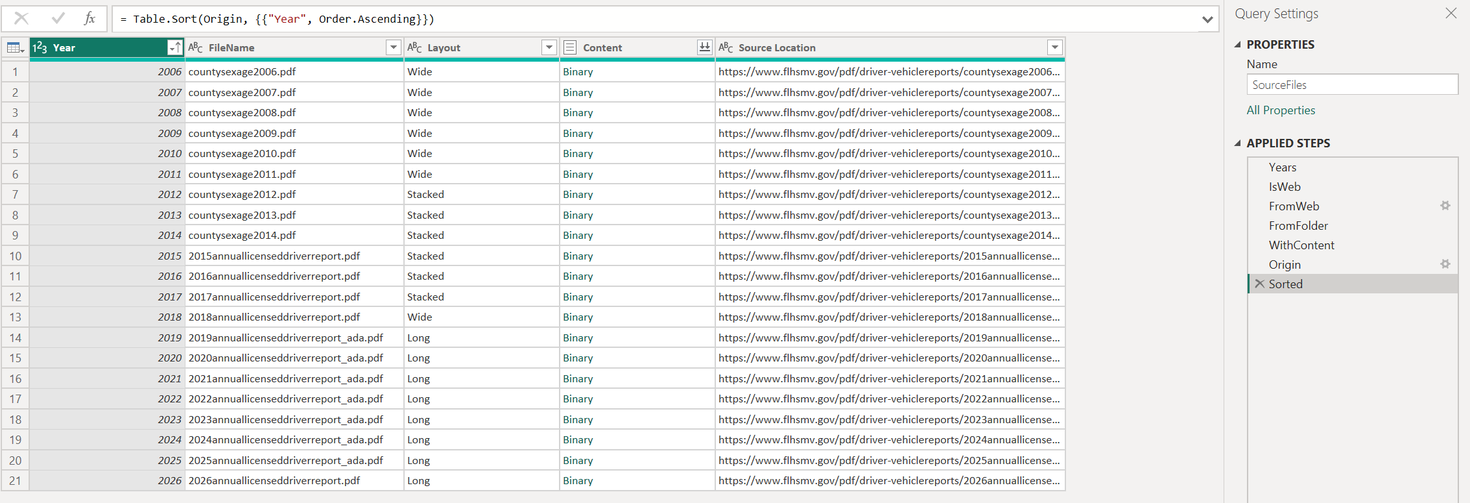Select the Content column header
Image resolution: width=1470 pixels, height=503 pixels.
click(637, 48)
